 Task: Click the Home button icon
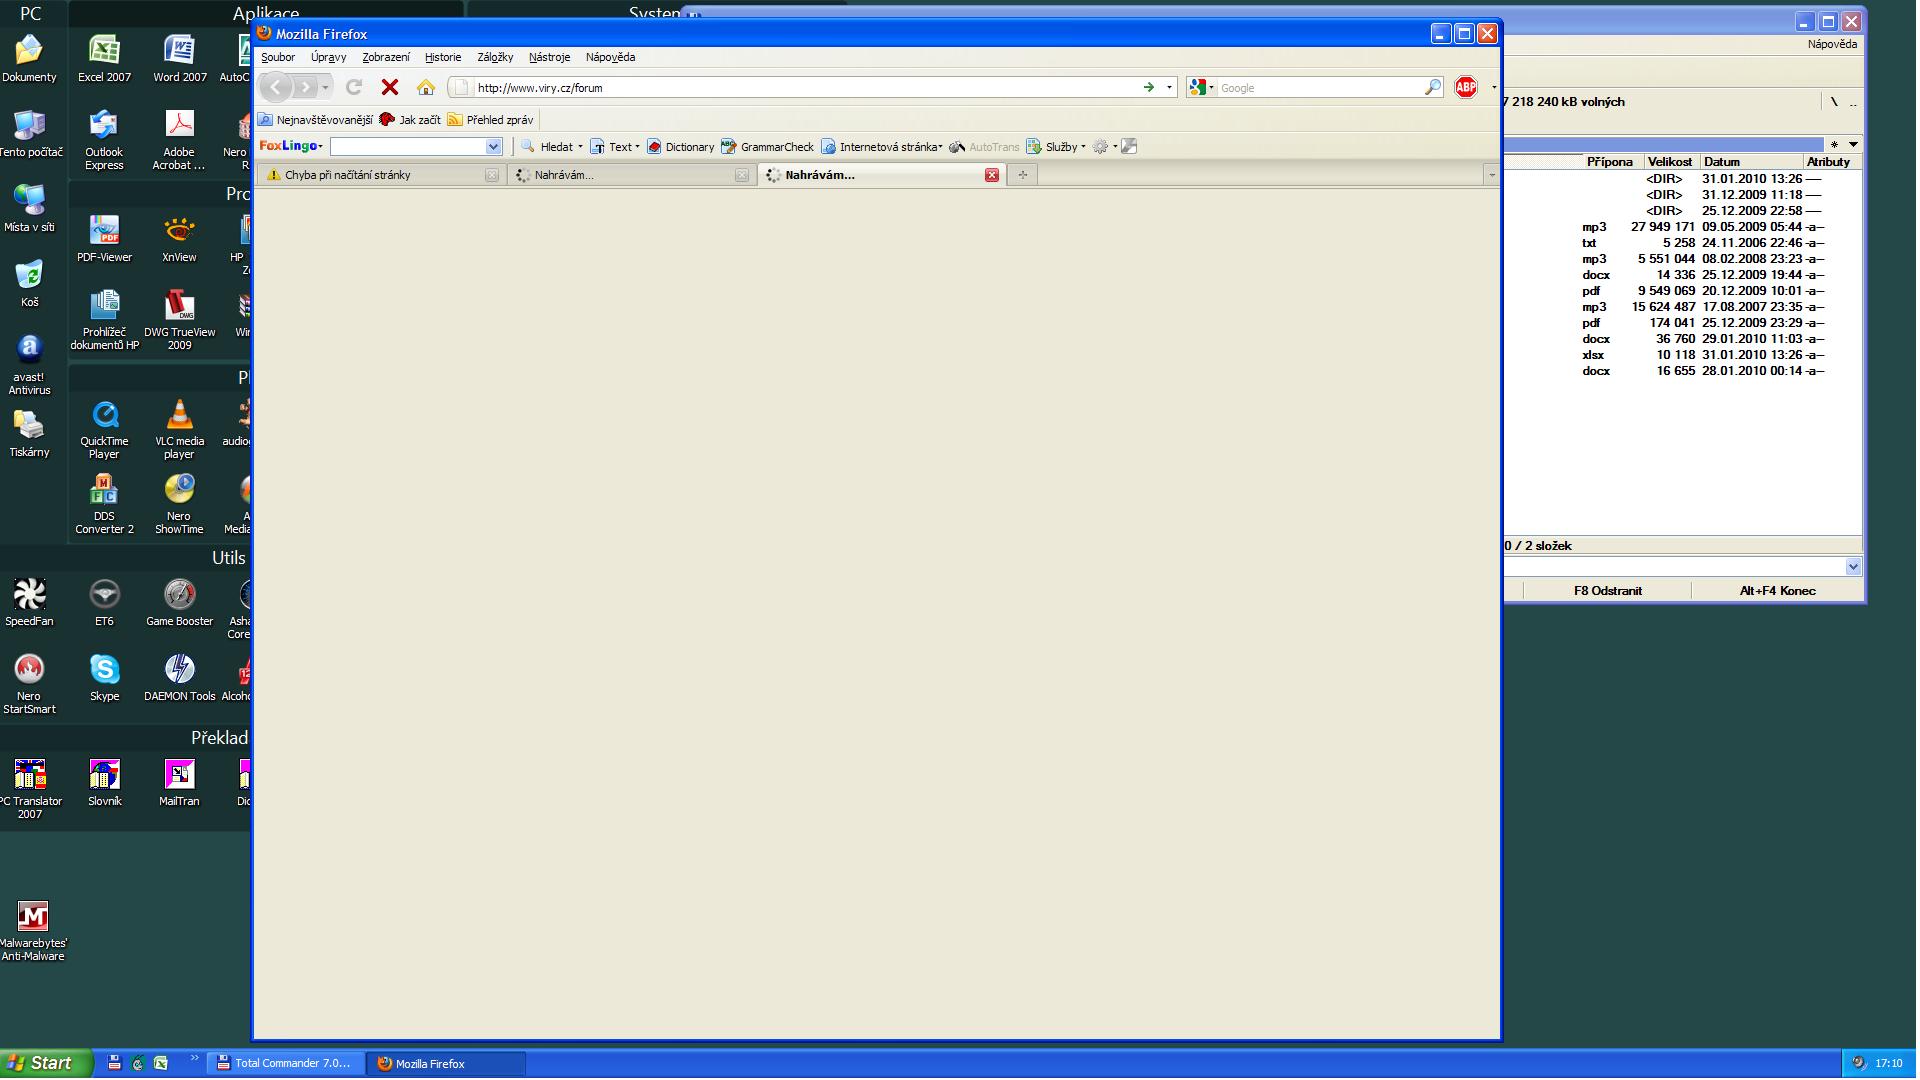(x=426, y=88)
